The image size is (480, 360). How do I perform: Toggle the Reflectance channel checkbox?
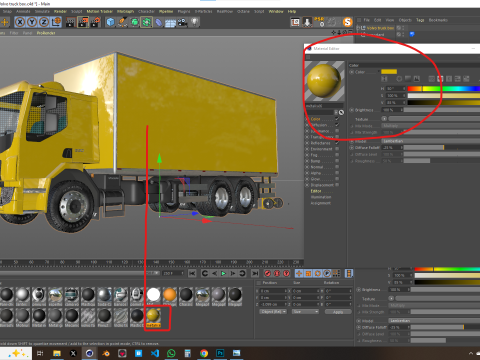[x=337, y=143]
